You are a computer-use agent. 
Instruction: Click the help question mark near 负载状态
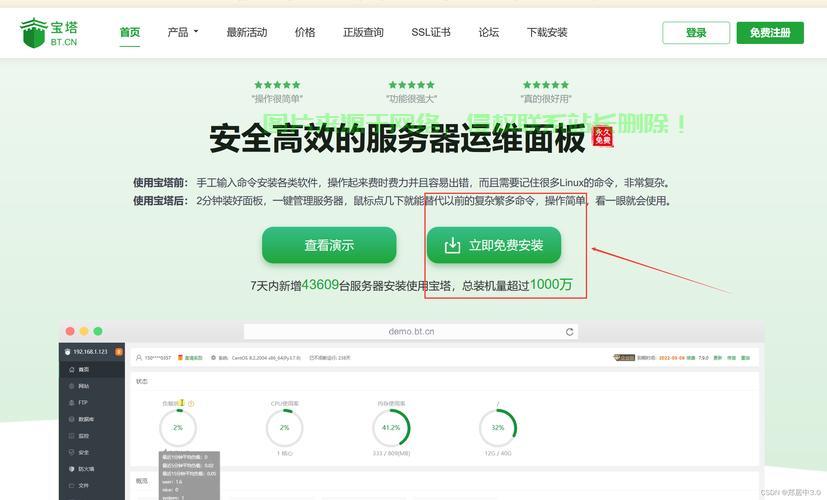pos(191,403)
